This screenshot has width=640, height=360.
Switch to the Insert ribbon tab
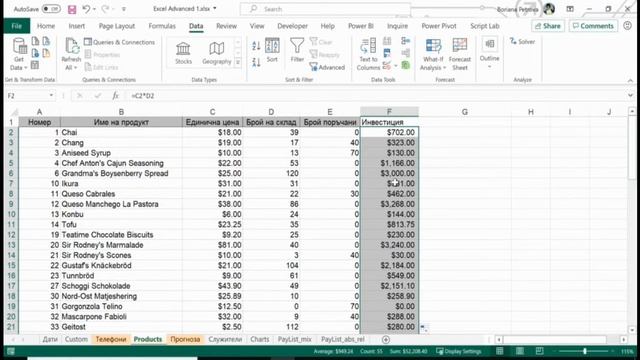[x=77, y=26]
